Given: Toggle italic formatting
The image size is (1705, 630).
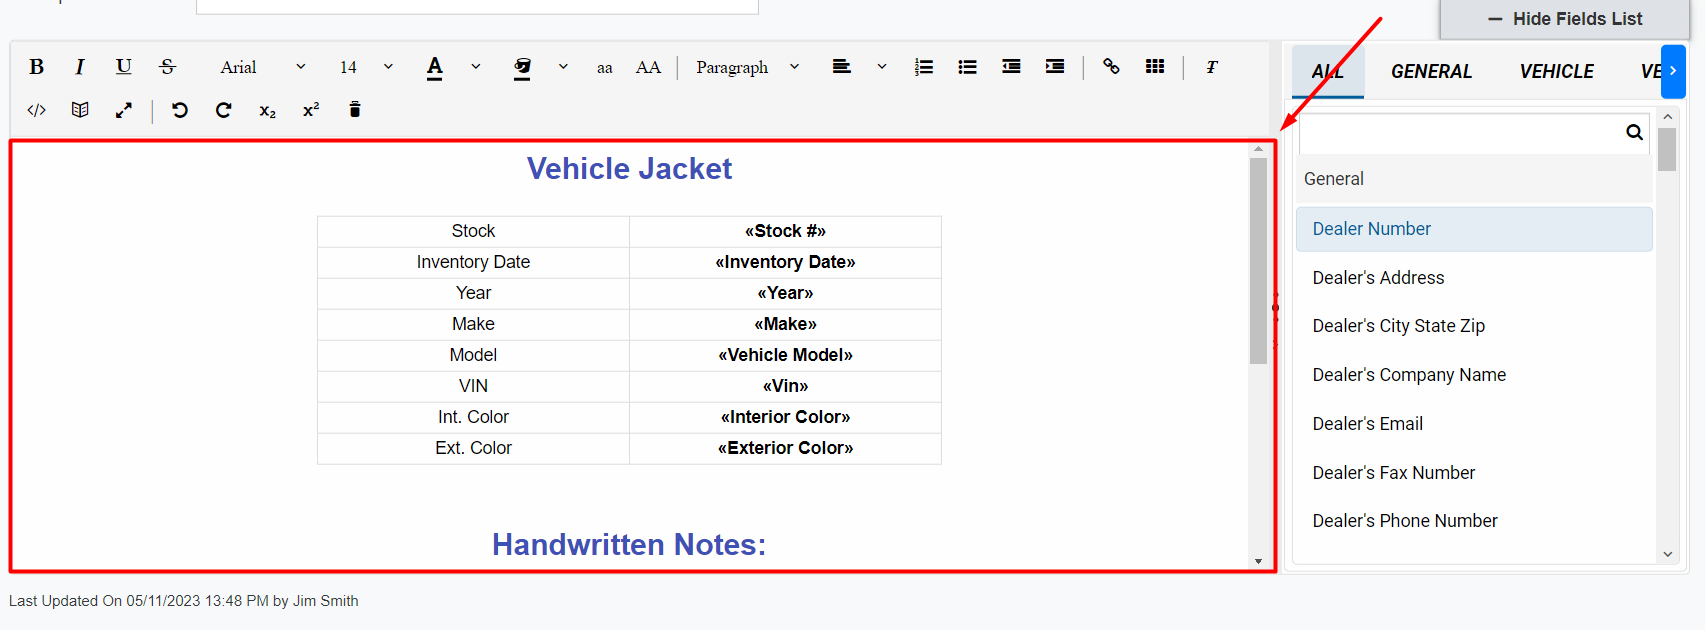Looking at the screenshot, I should (80, 67).
